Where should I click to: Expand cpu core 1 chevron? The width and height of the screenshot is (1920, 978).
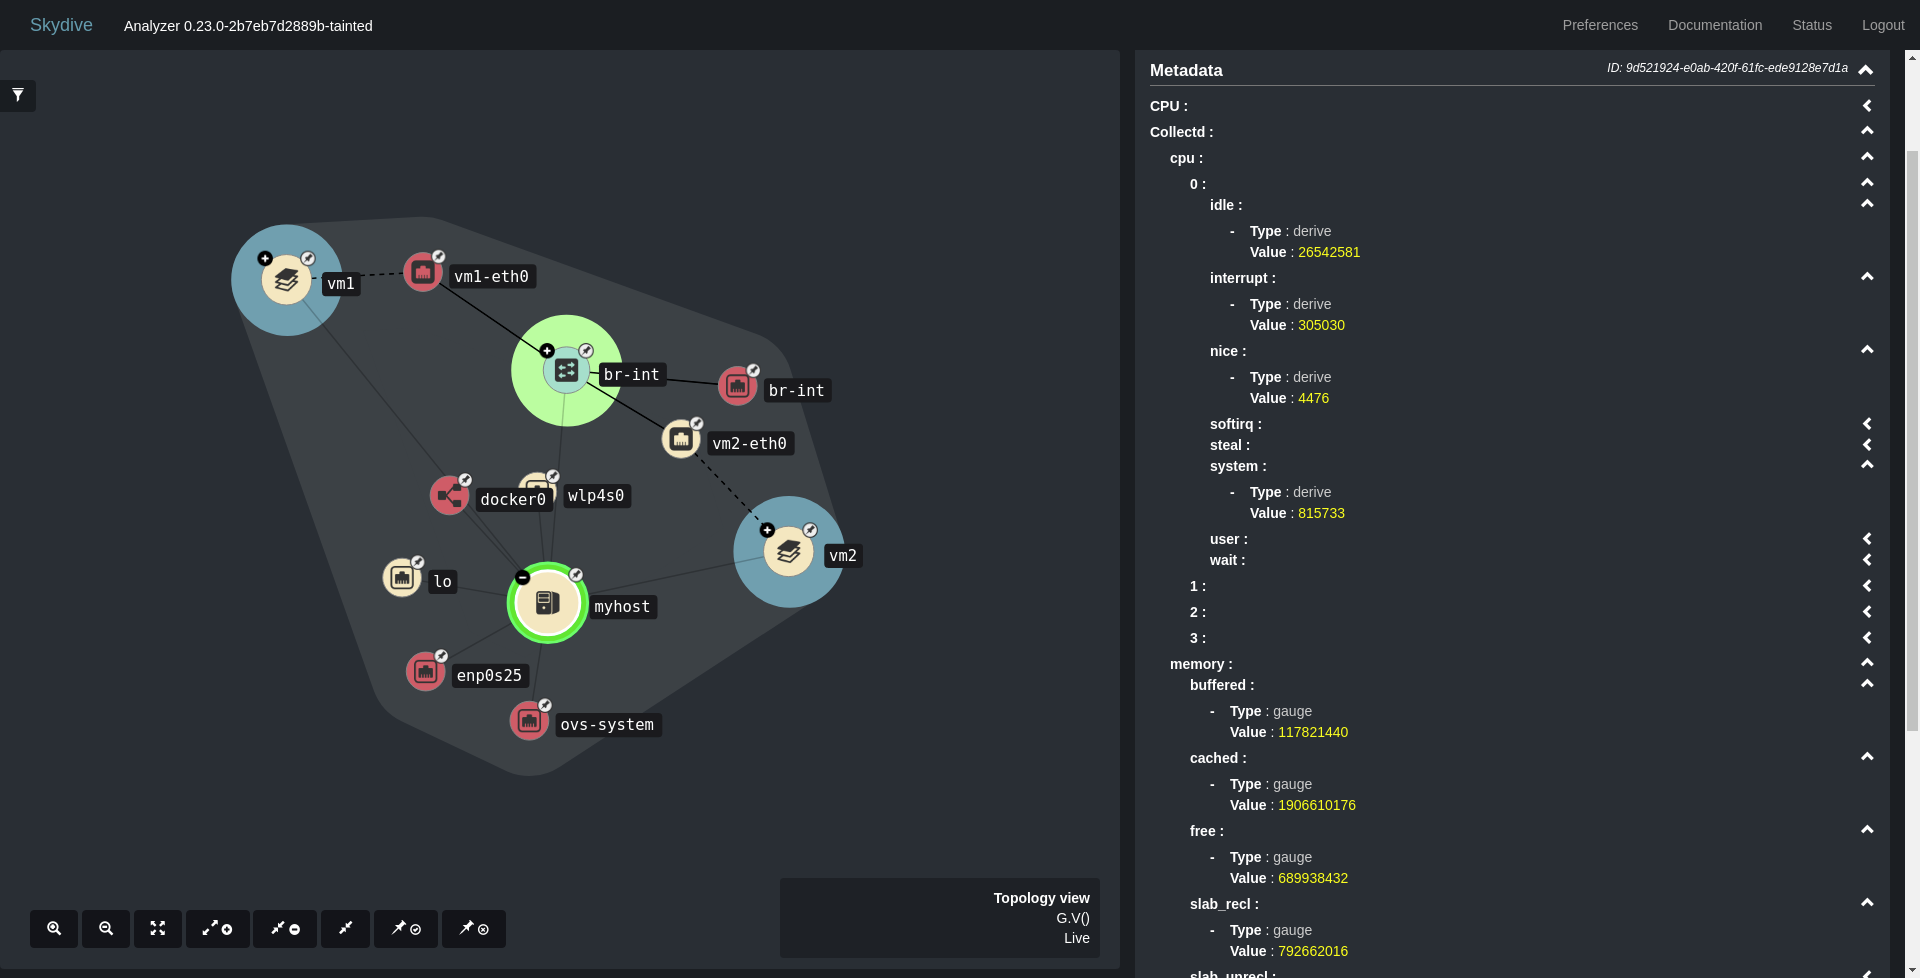tap(1866, 586)
